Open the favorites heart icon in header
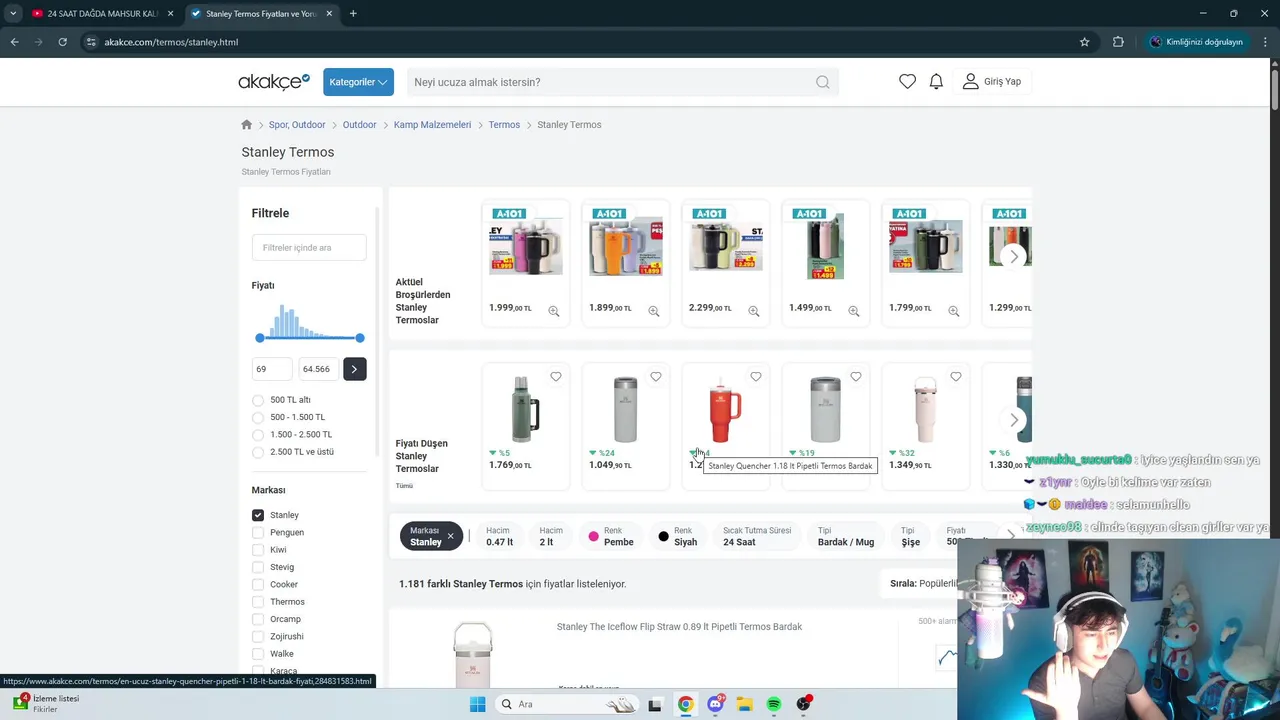 click(x=907, y=82)
